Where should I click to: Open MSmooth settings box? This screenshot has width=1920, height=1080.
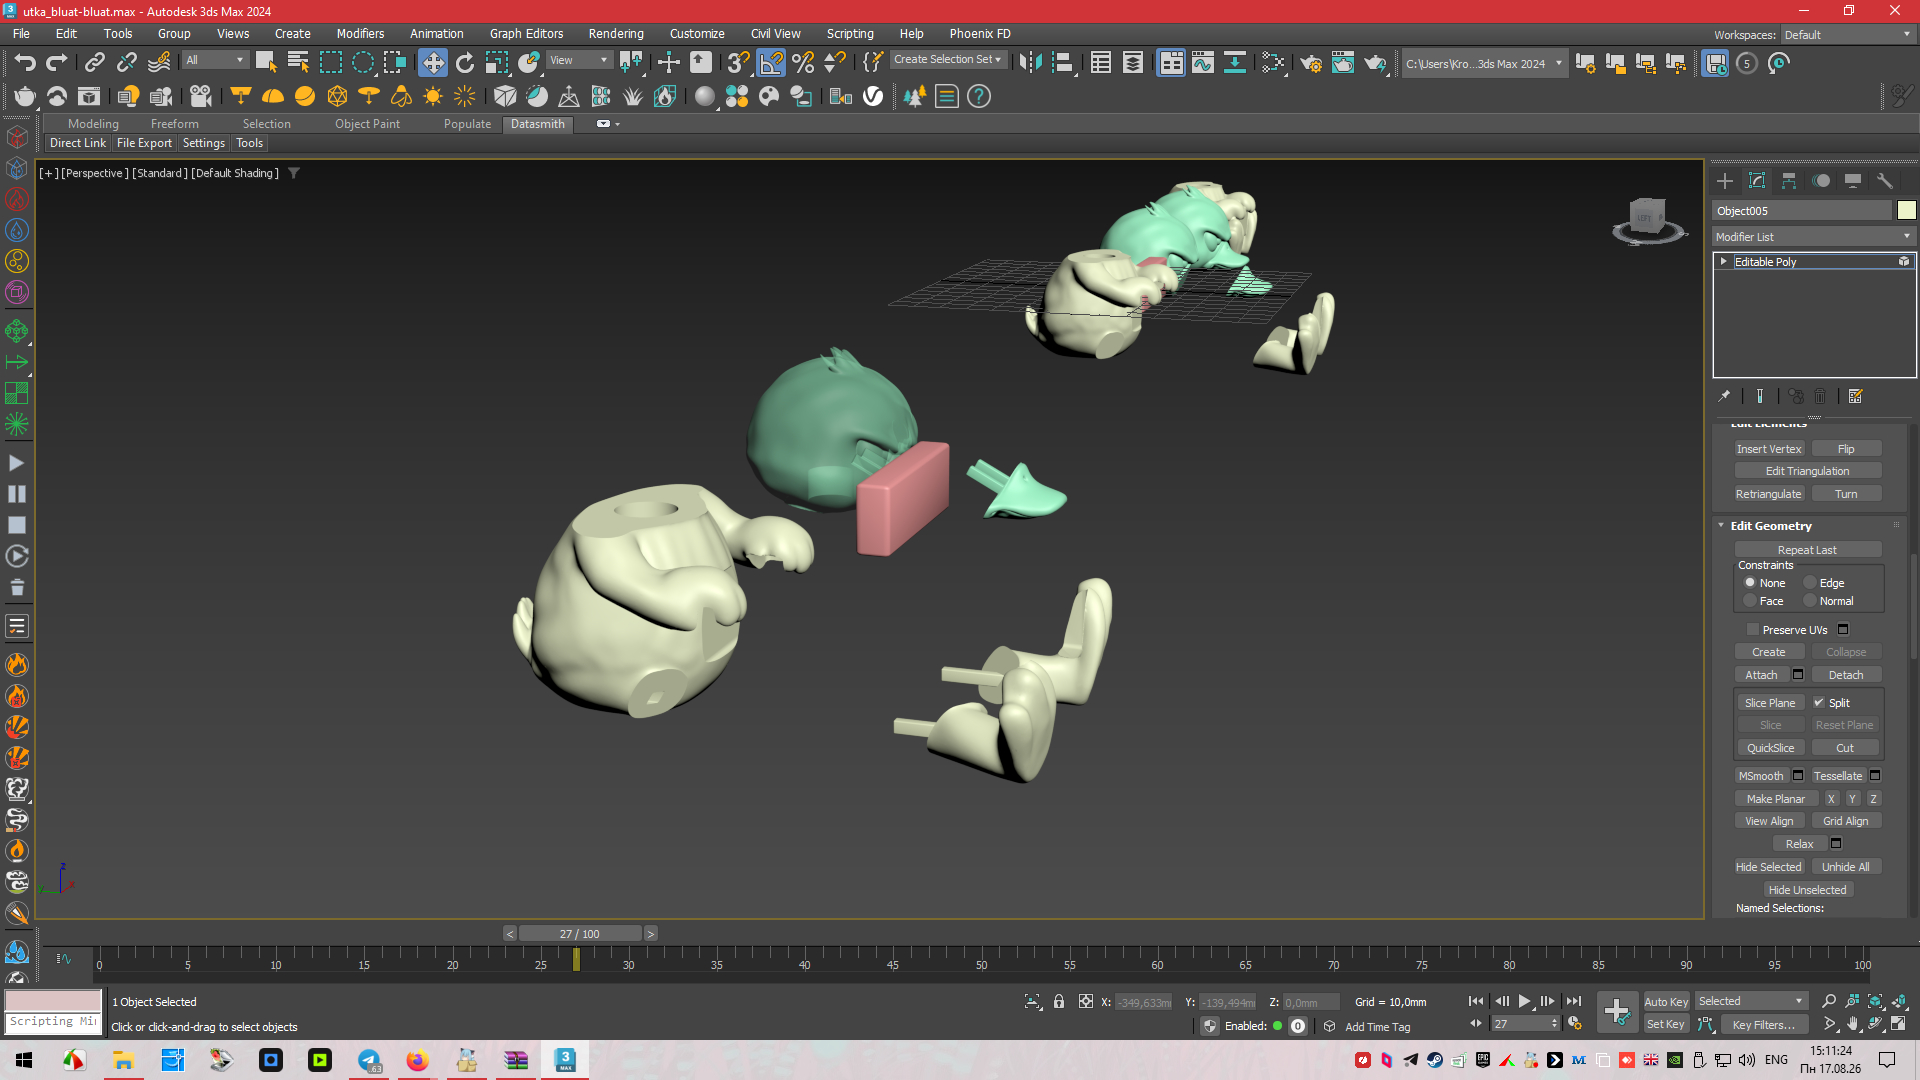pos(1798,775)
